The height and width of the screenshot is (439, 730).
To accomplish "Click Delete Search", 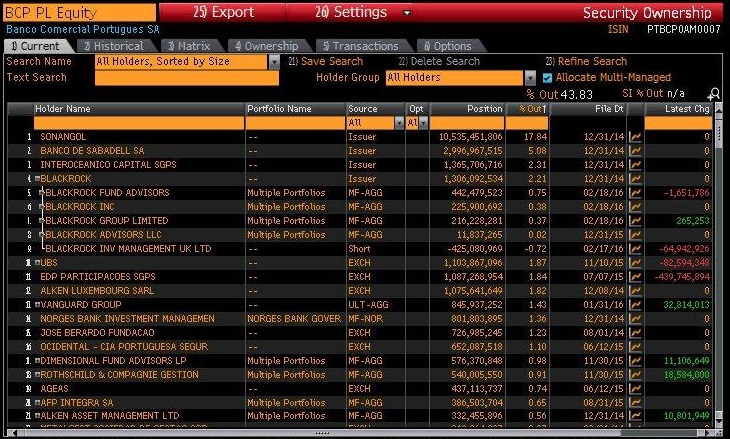I will pos(439,61).
